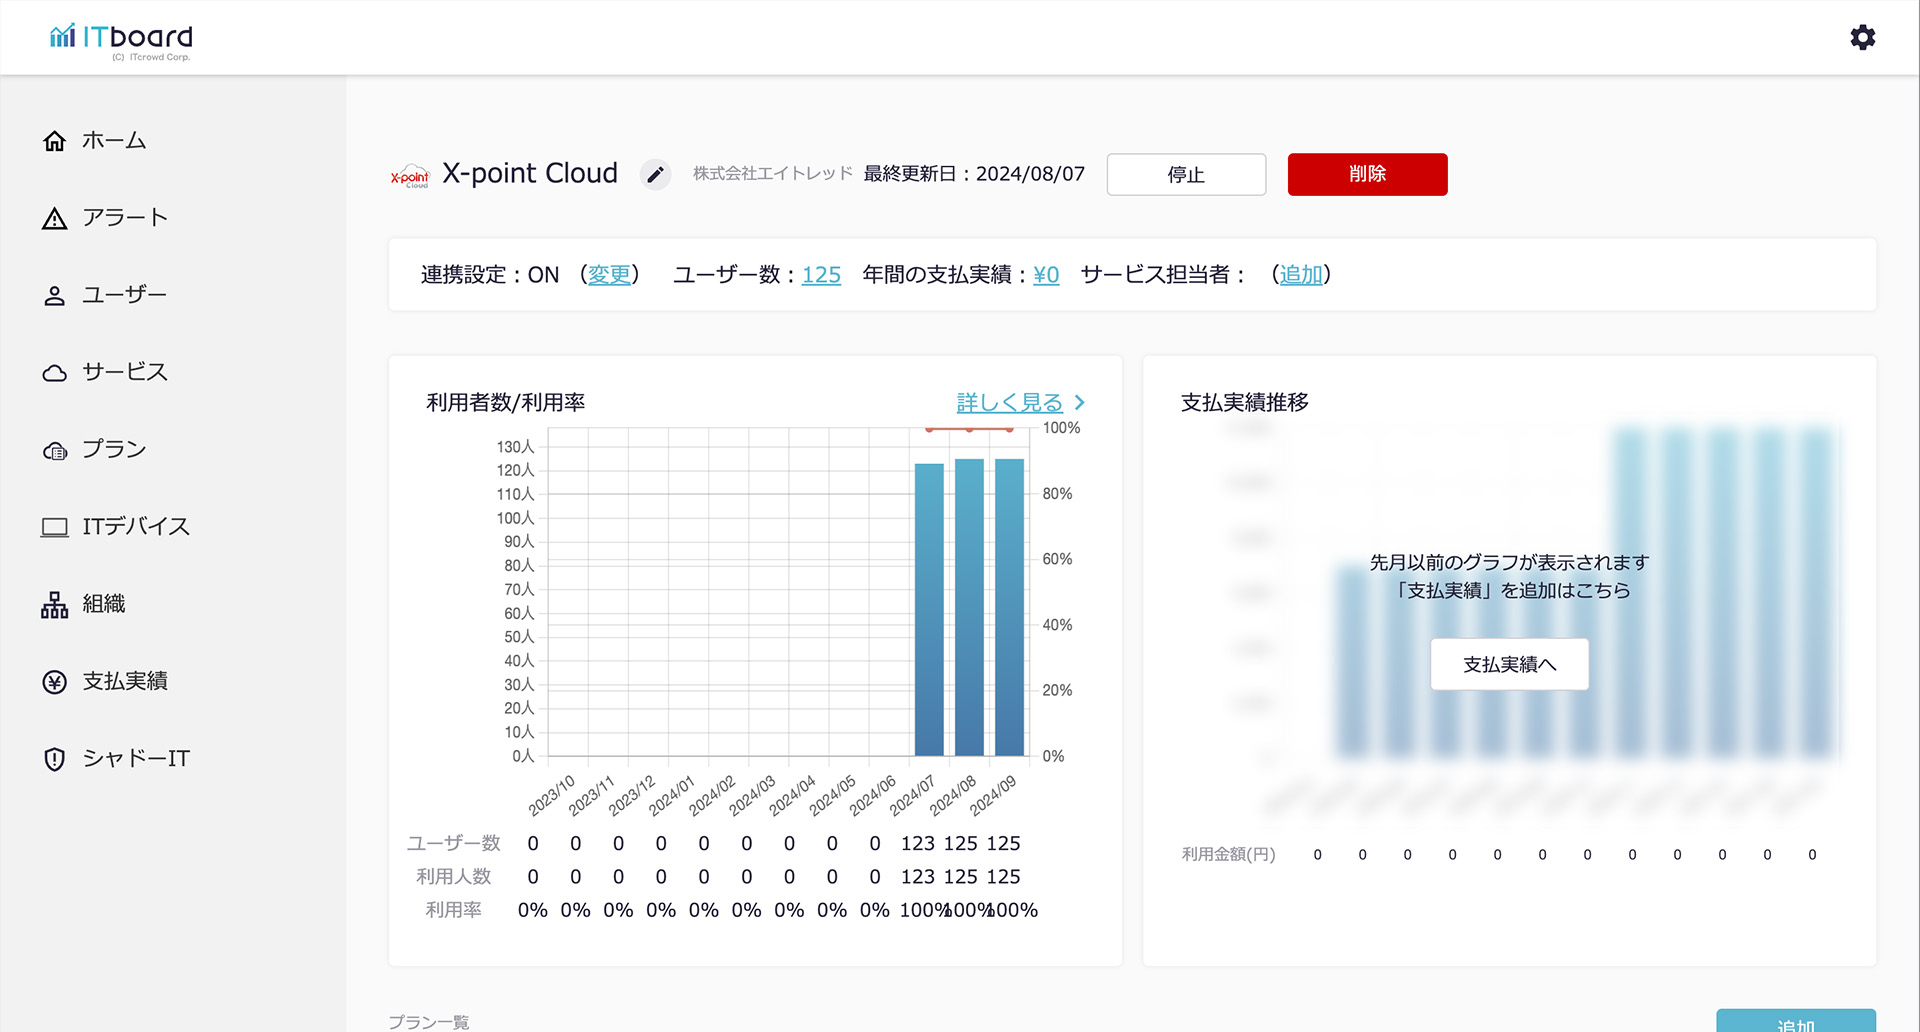1920x1032 pixels.
Task: Click the alert triangle icon
Action: pyautogui.click(x=55, y=219)
